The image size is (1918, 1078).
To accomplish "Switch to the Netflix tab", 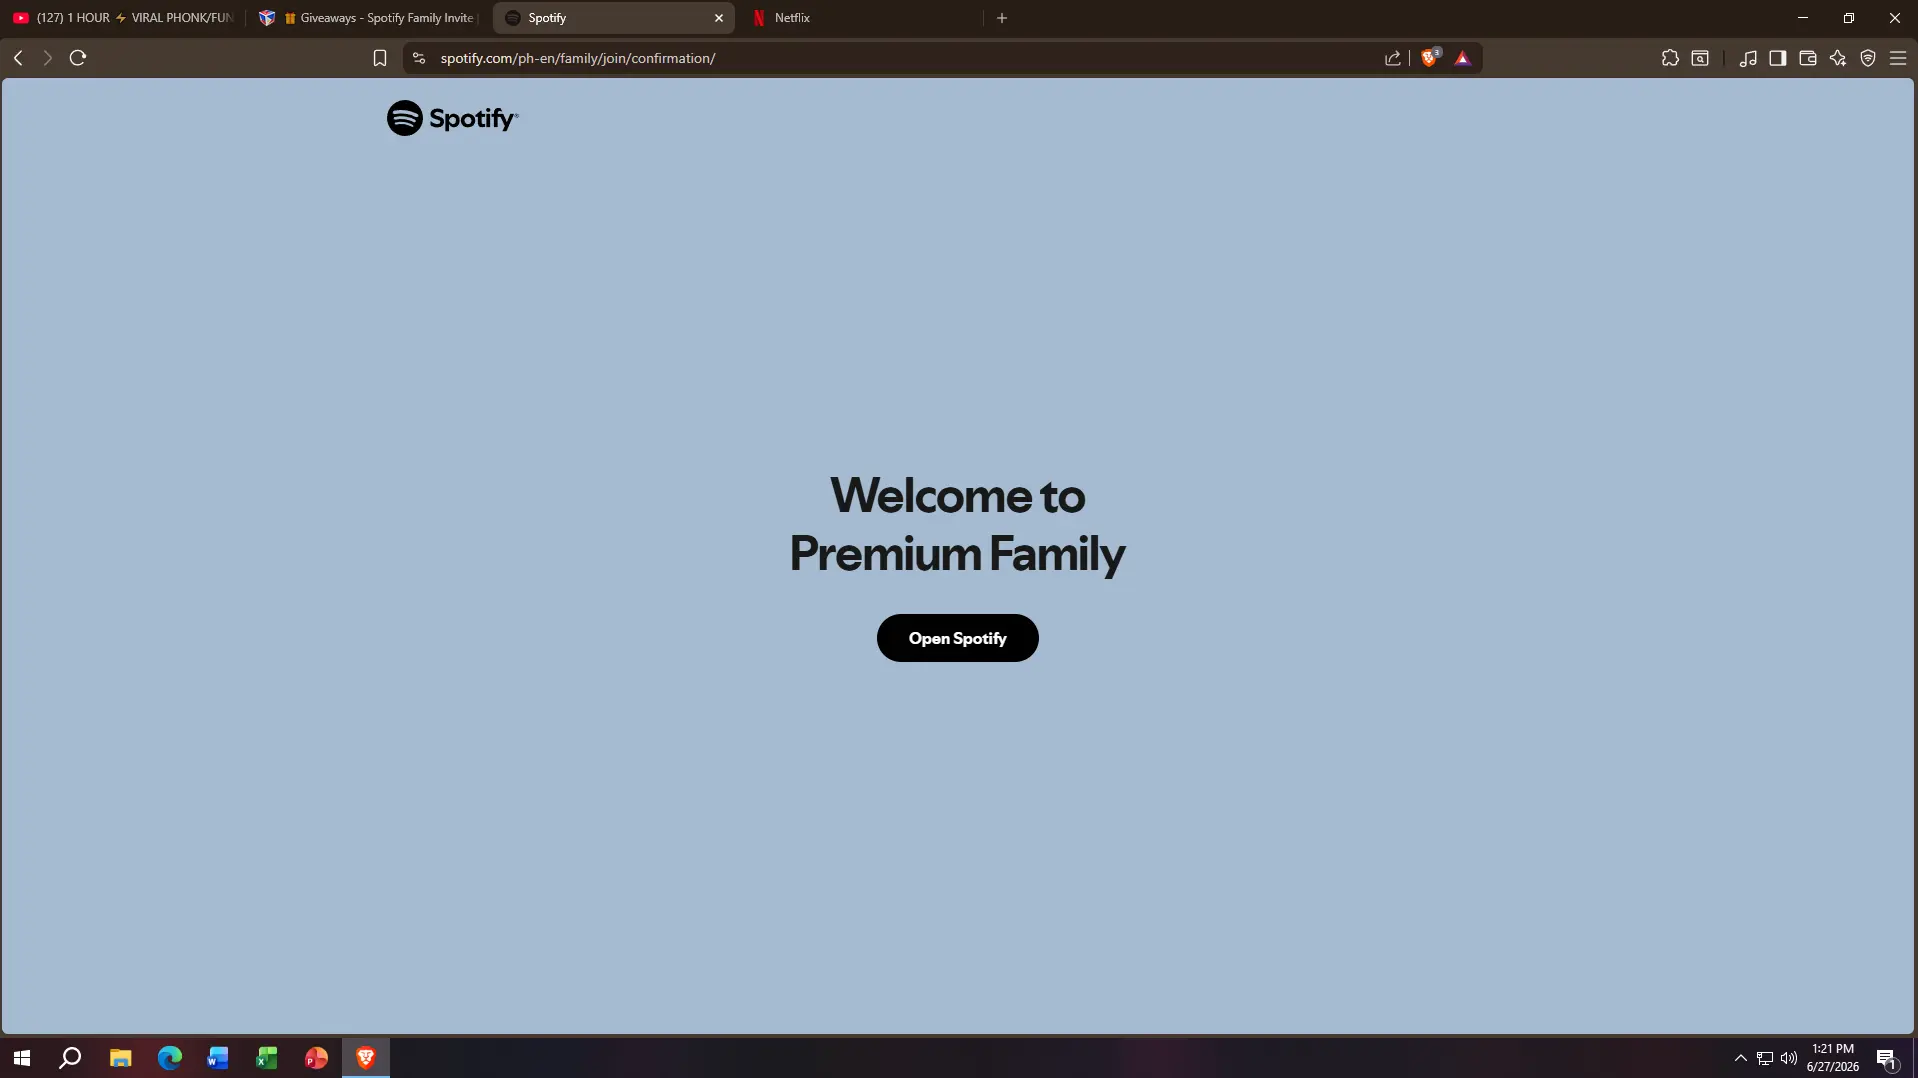I will click(x=860, y=18).
